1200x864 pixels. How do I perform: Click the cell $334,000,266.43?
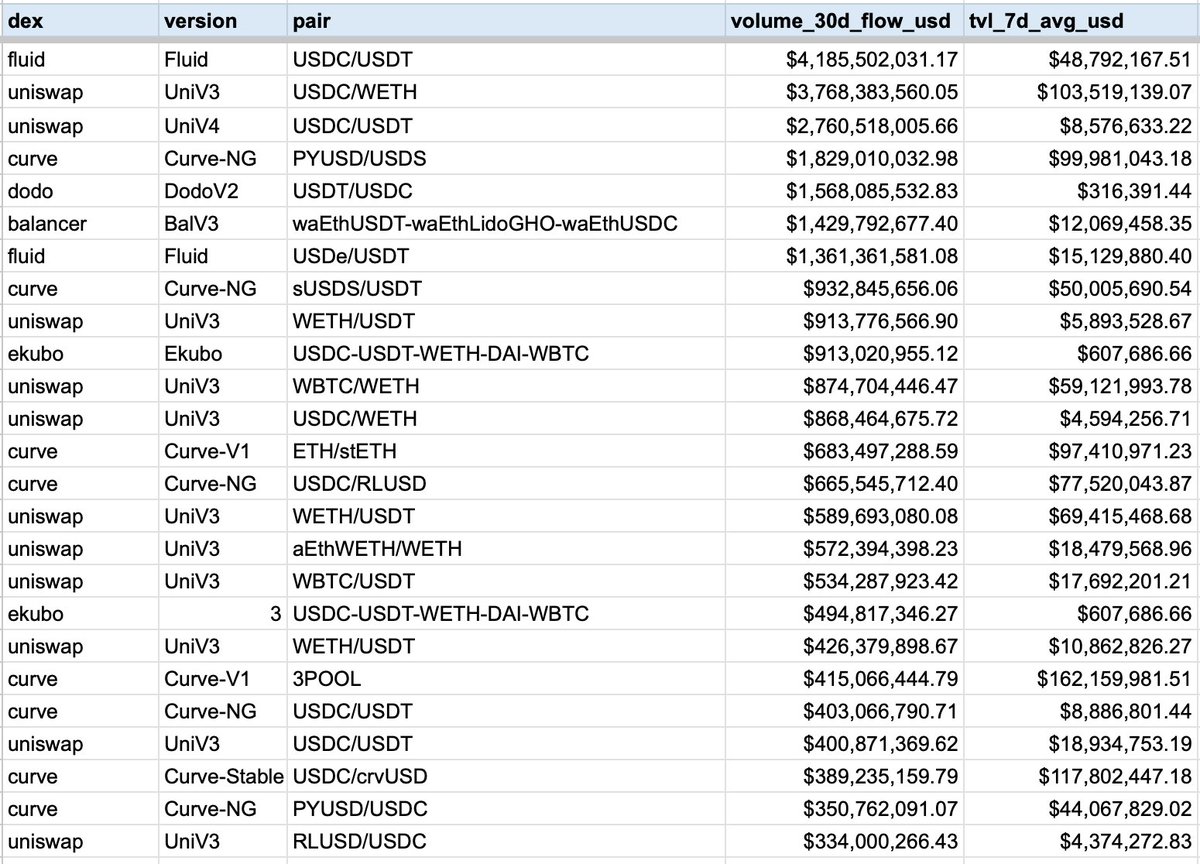[846, 841]
